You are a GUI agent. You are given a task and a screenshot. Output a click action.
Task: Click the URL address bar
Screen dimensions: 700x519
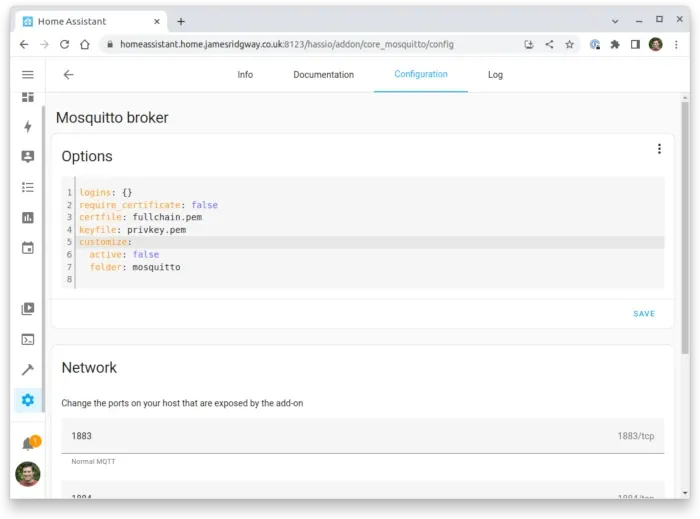point(287,44)
